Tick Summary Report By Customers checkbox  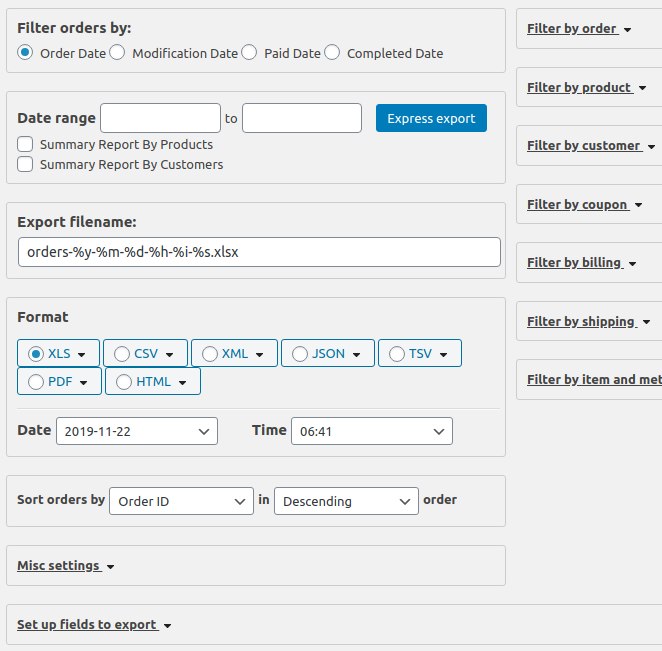tap(25, 165)
